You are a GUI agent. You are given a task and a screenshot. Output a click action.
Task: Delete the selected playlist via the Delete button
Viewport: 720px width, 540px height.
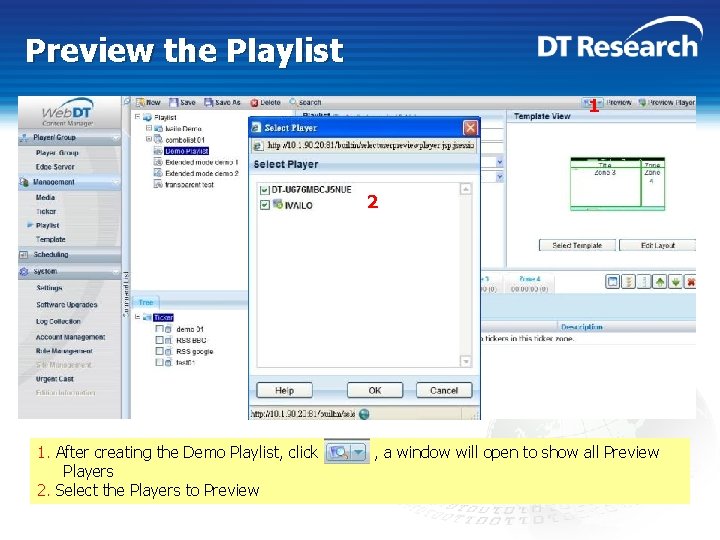click(265, 102)
